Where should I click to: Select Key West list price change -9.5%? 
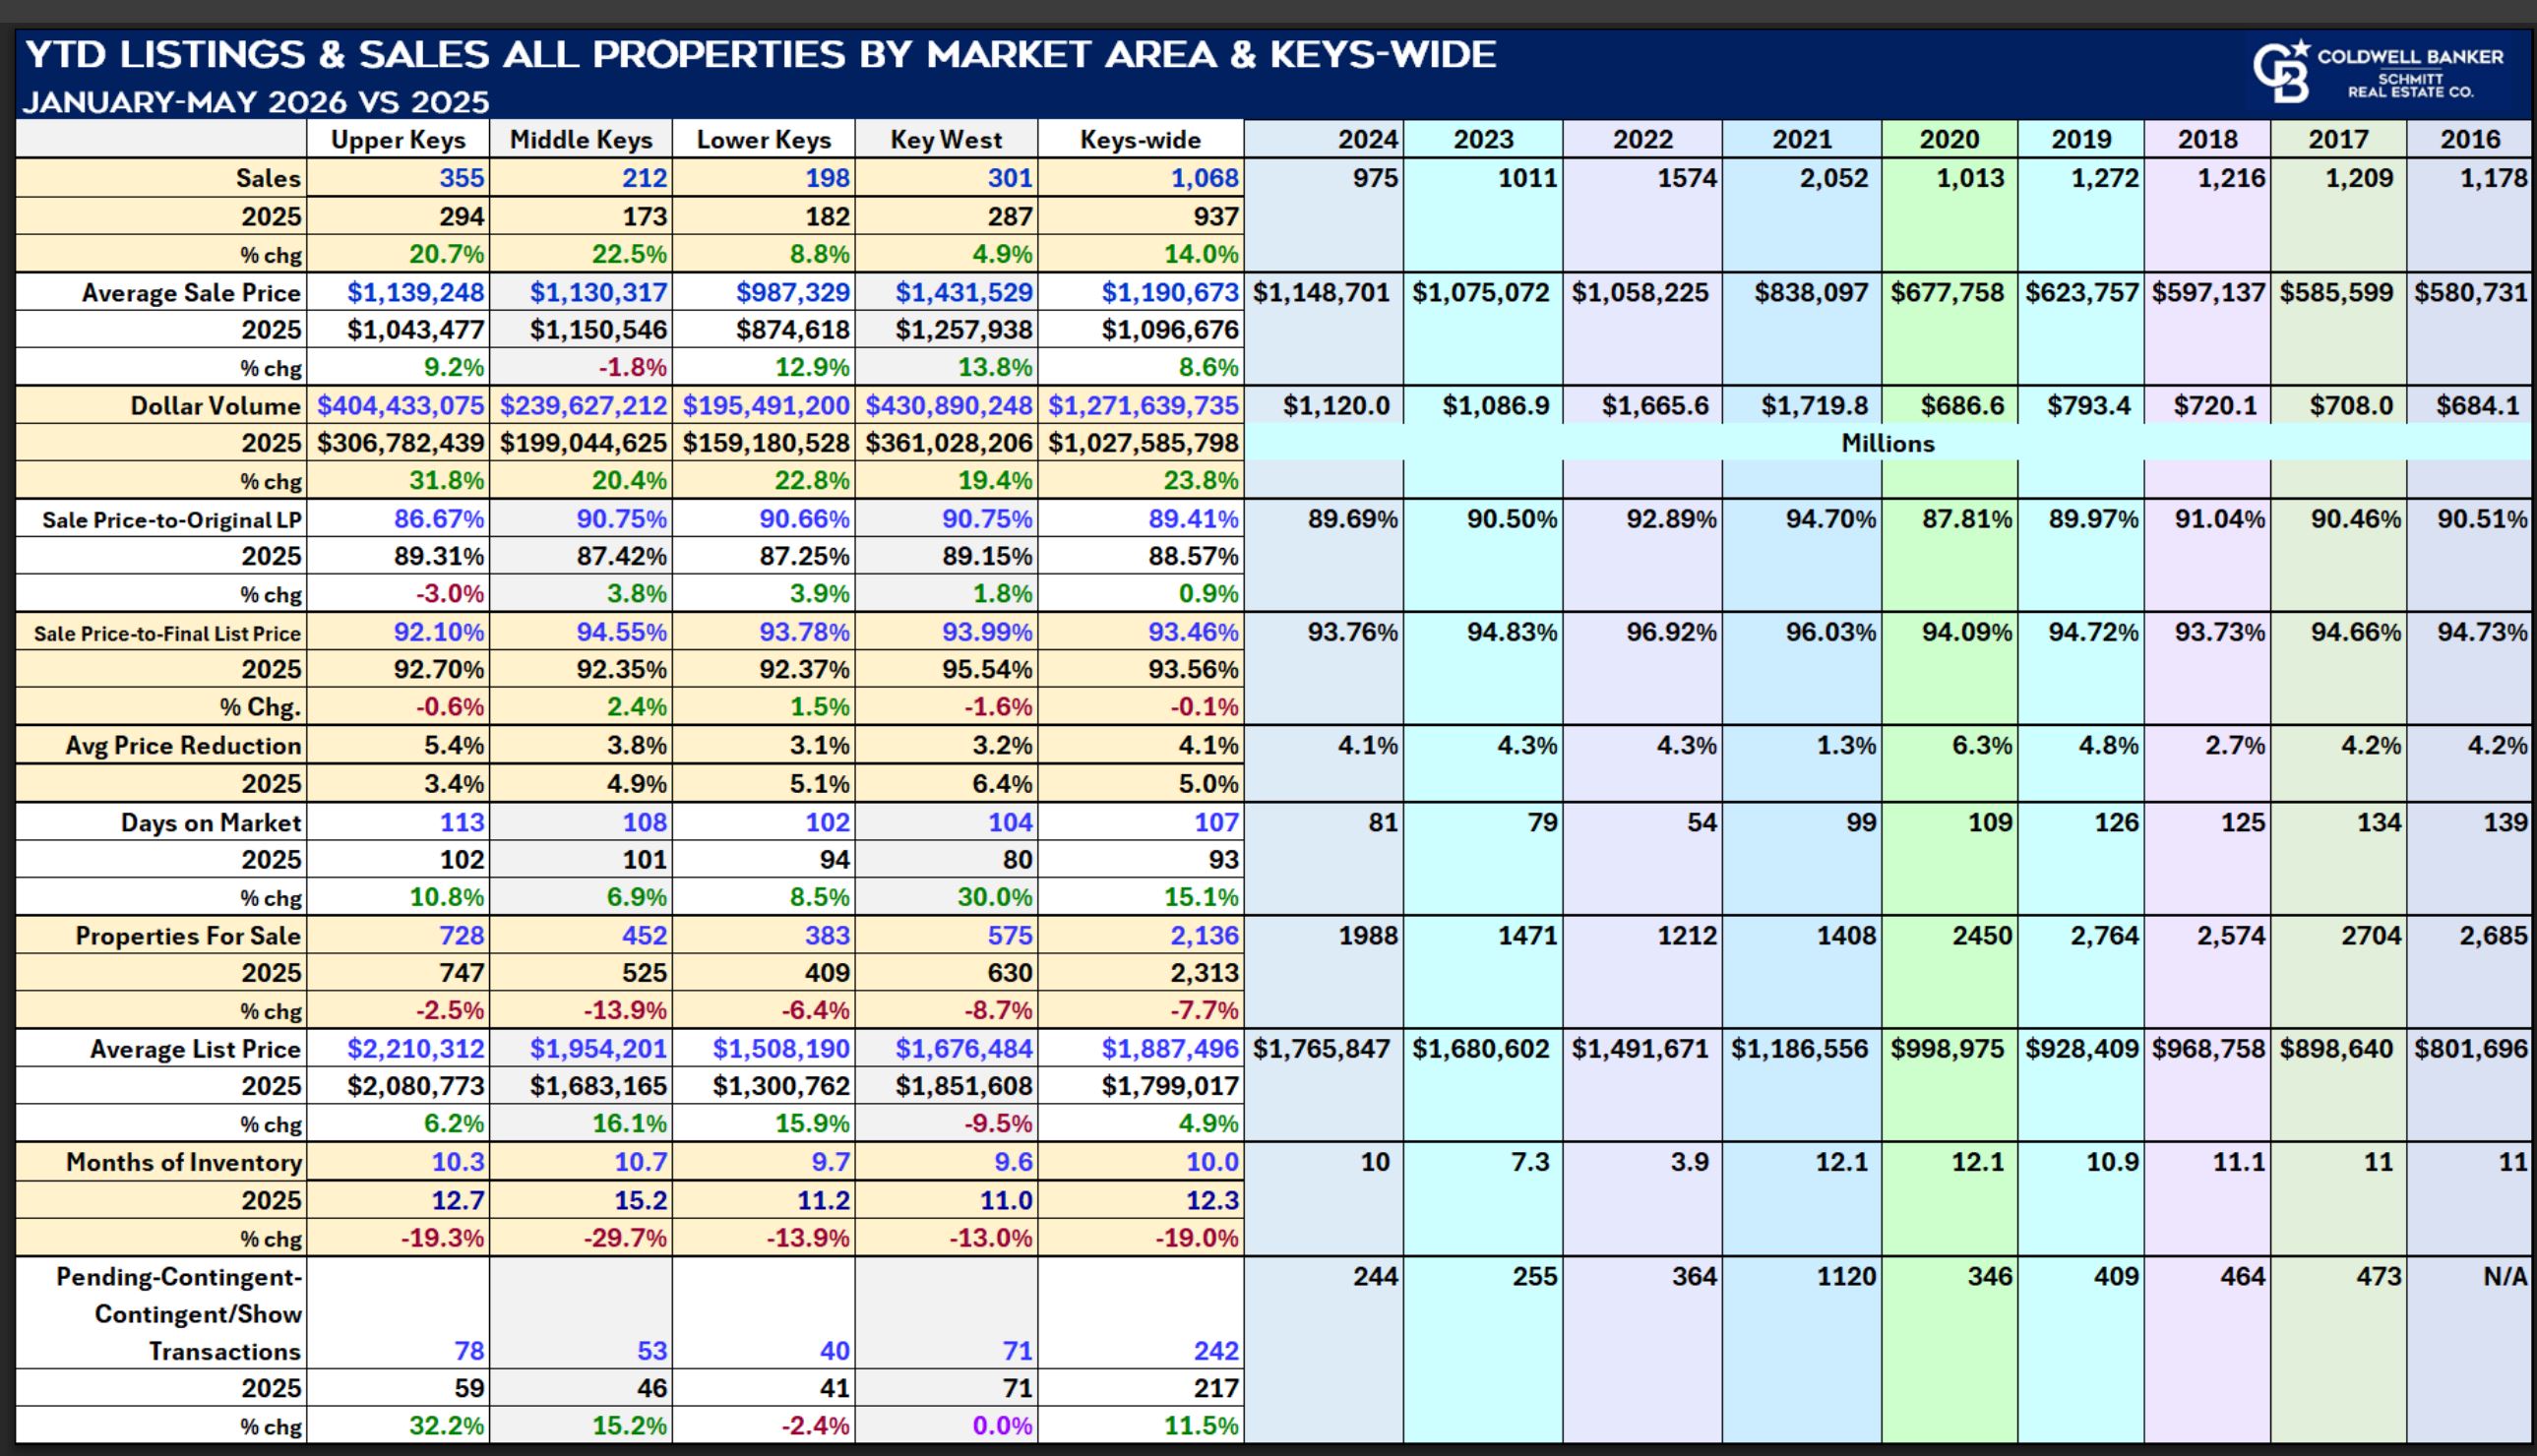pos(998,1124)
